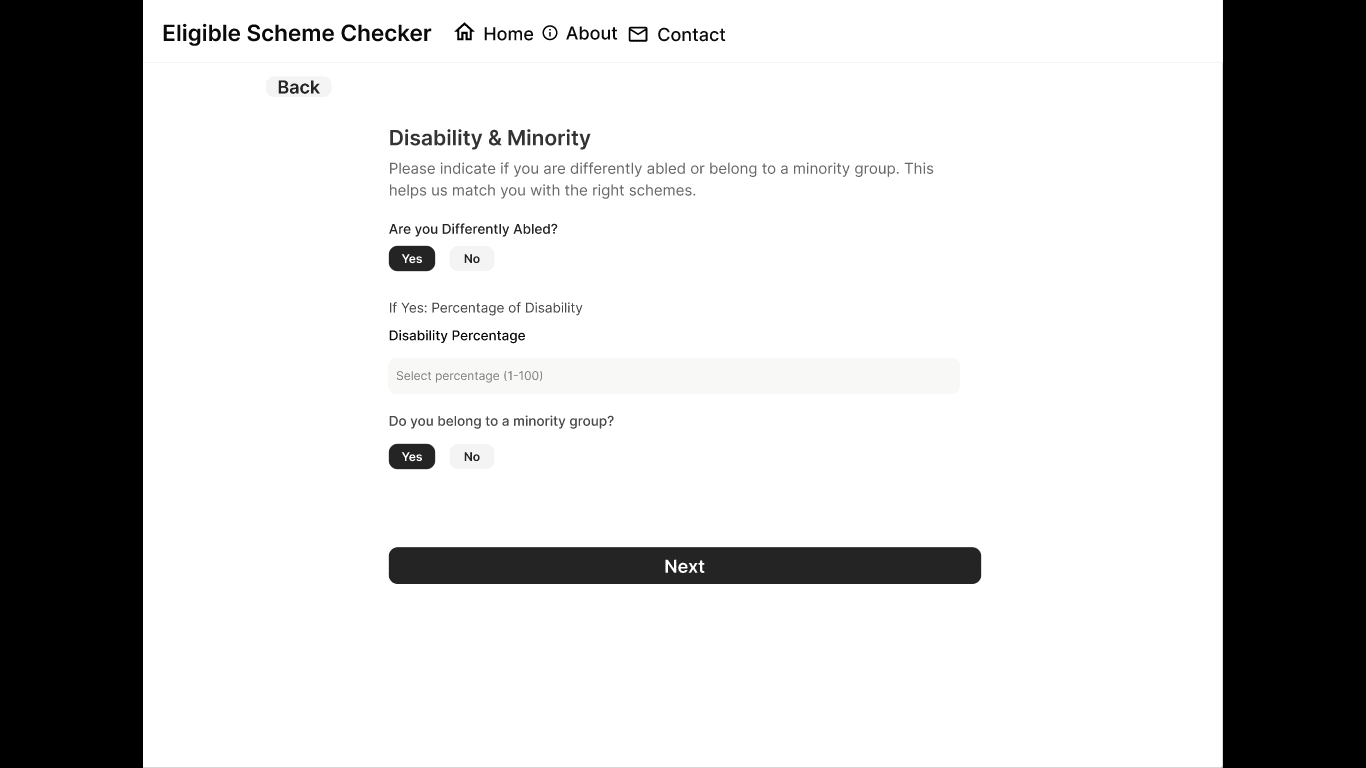Go back using the Back button

(x=298, y=87)
